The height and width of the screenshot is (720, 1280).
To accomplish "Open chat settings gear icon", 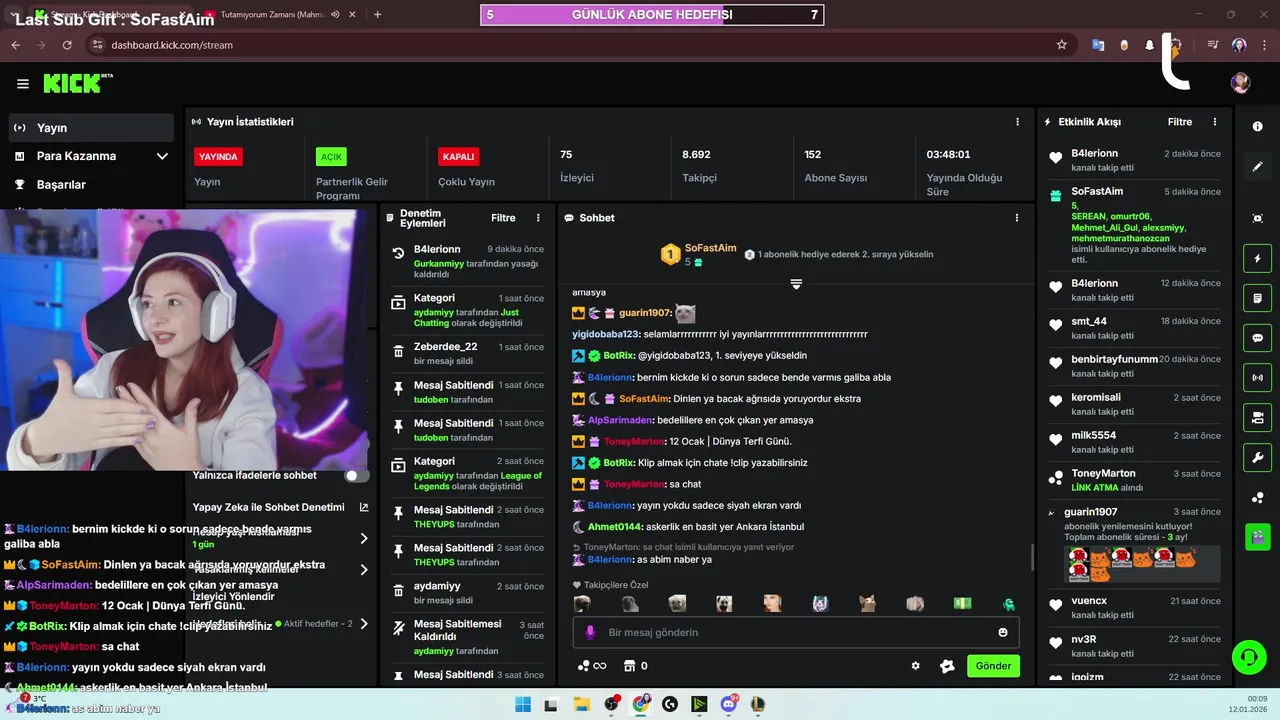I will point(915,666).
